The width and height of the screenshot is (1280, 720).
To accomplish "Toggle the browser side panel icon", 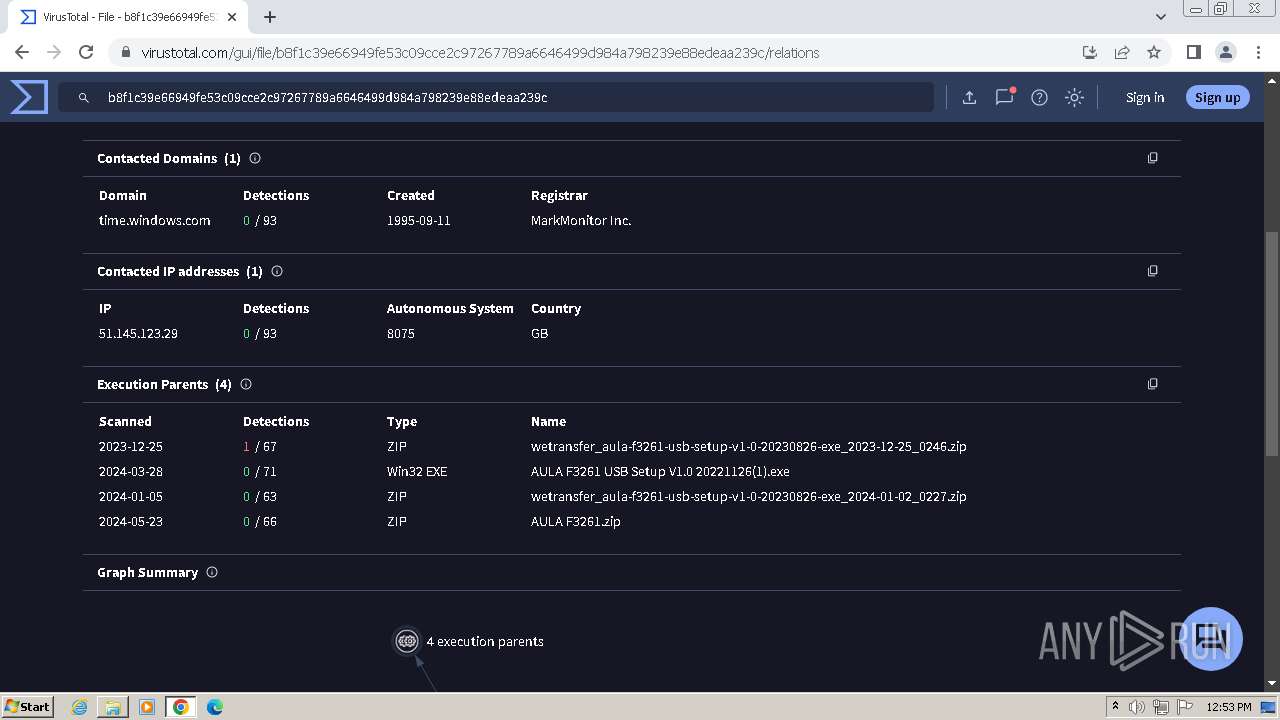I will pos(1193,52).
